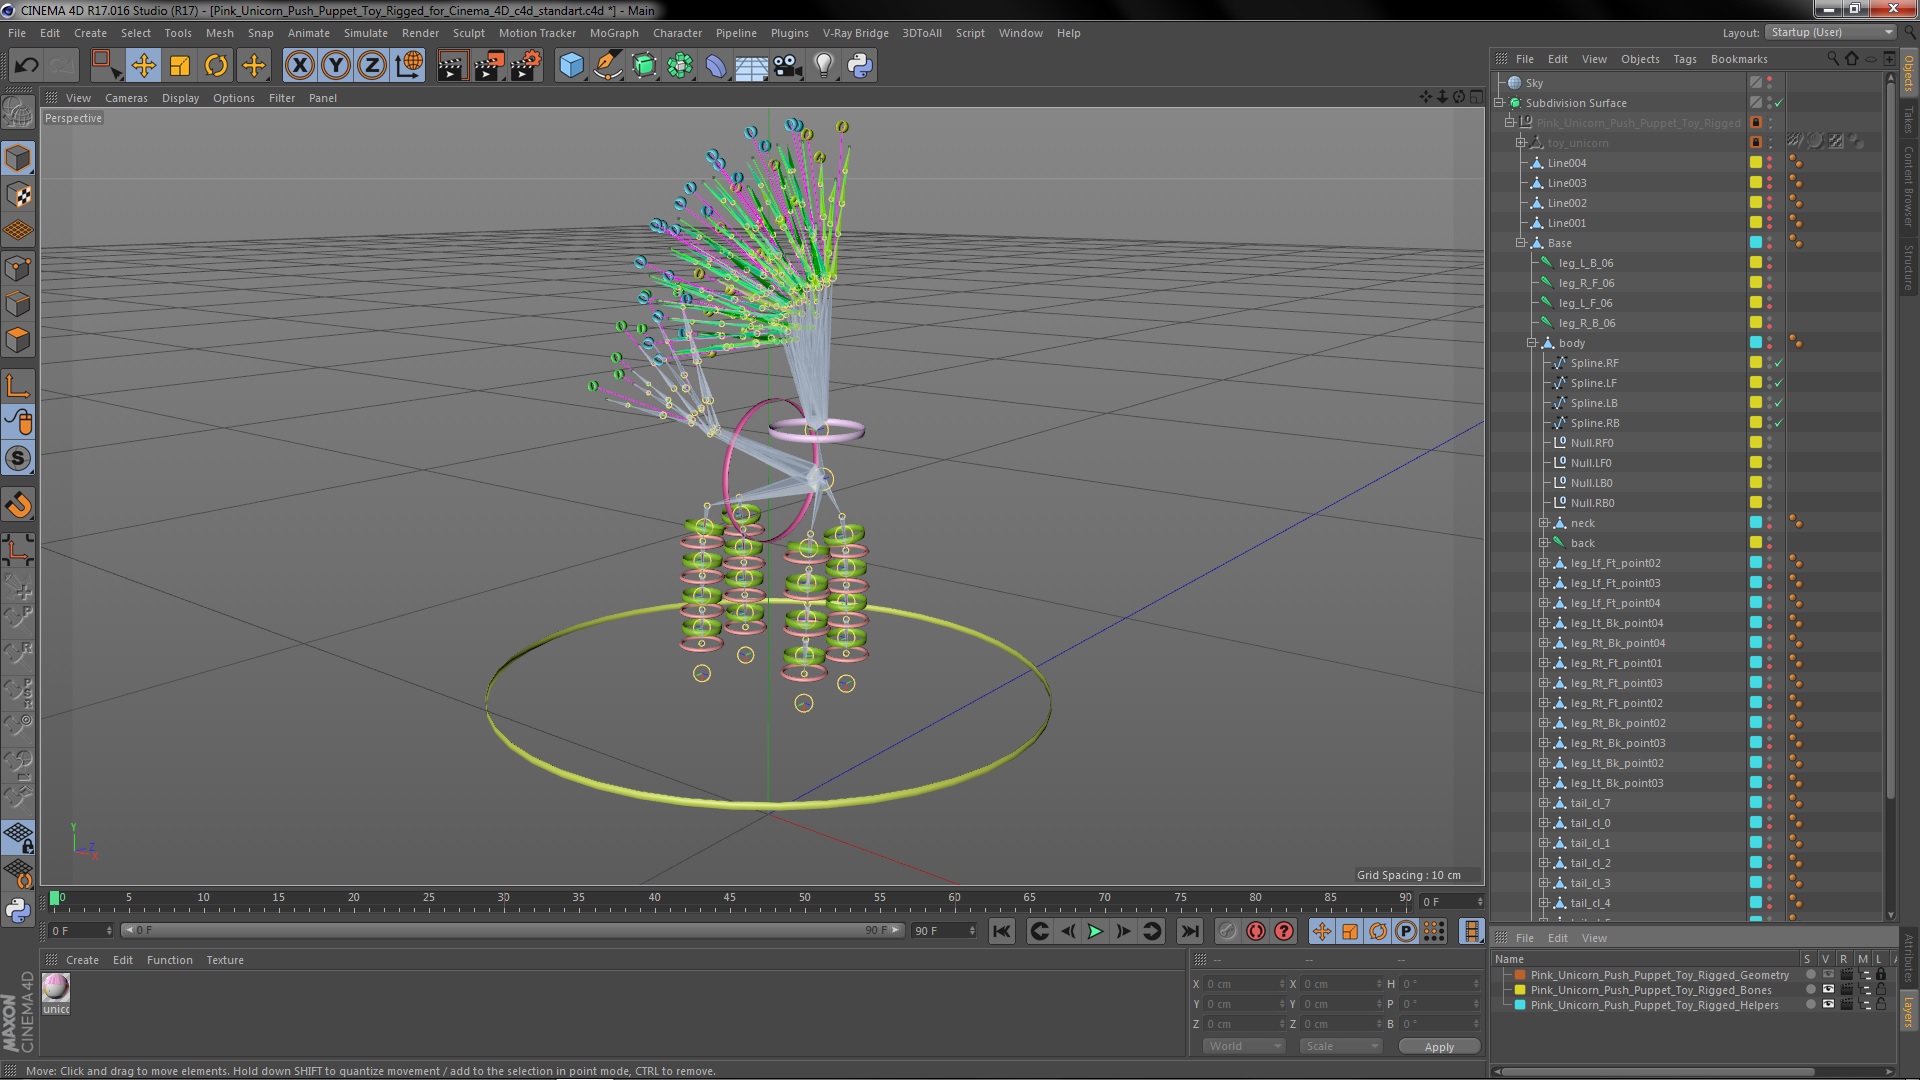Select the Sky object
This screenshot has width=1920, height=1080.
(1534, 83)
